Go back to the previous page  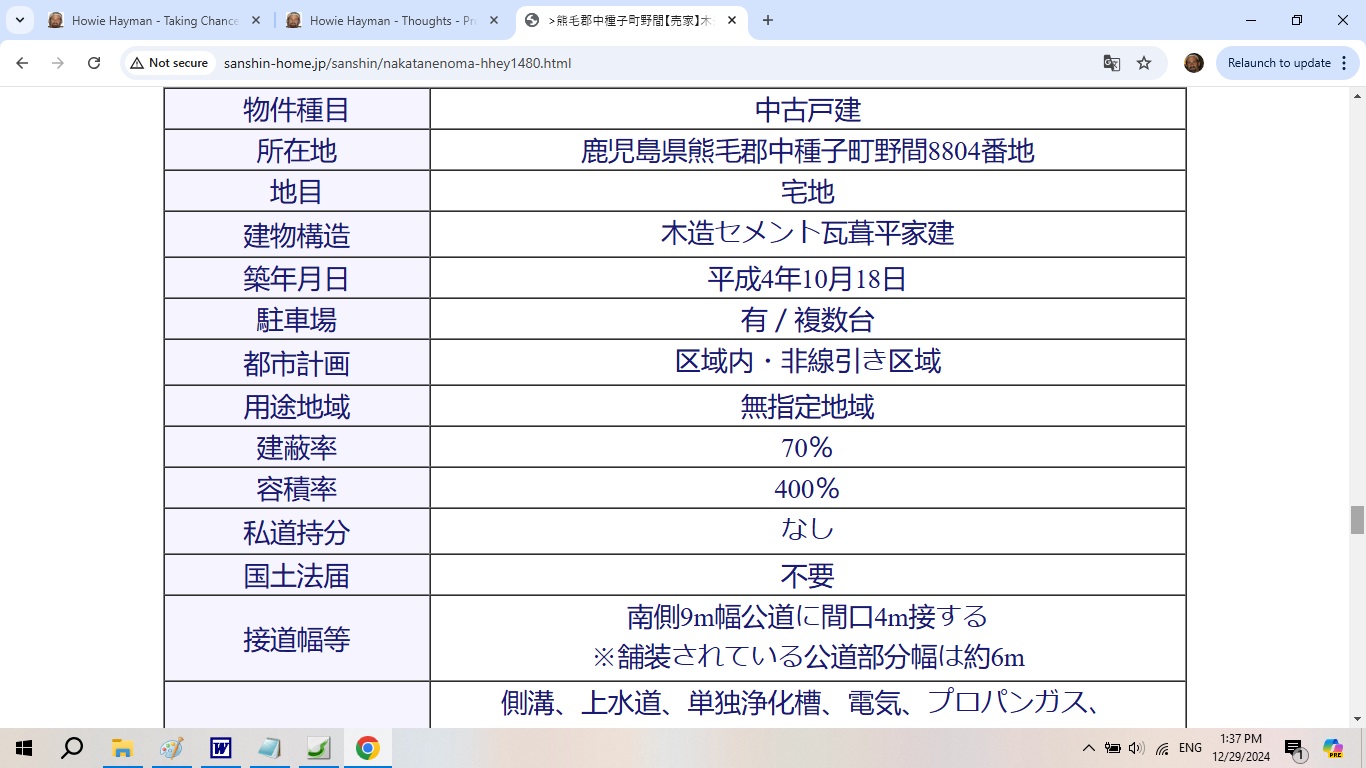[22, 63]
